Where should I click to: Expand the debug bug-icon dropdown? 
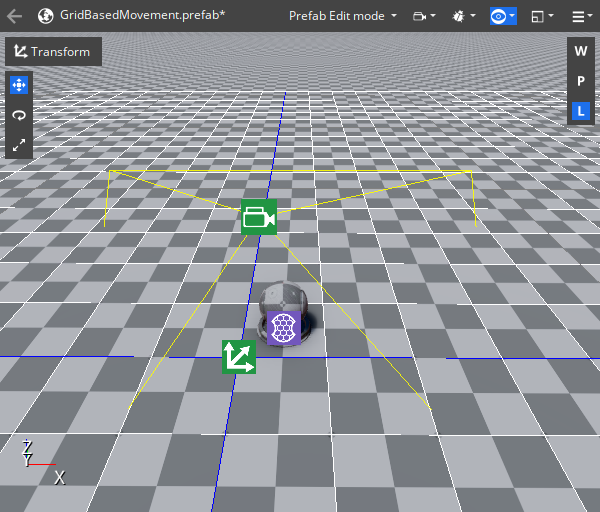coord(463,16)
